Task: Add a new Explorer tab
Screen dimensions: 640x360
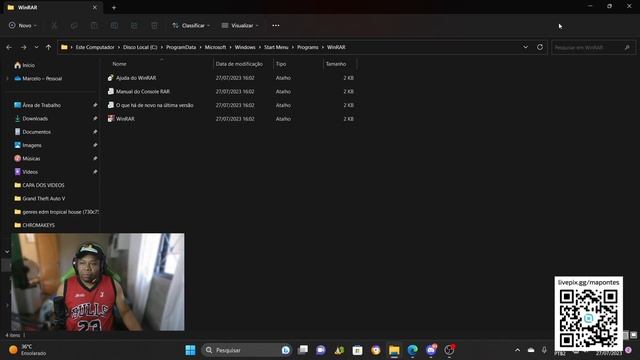Action: pos(114,7)
